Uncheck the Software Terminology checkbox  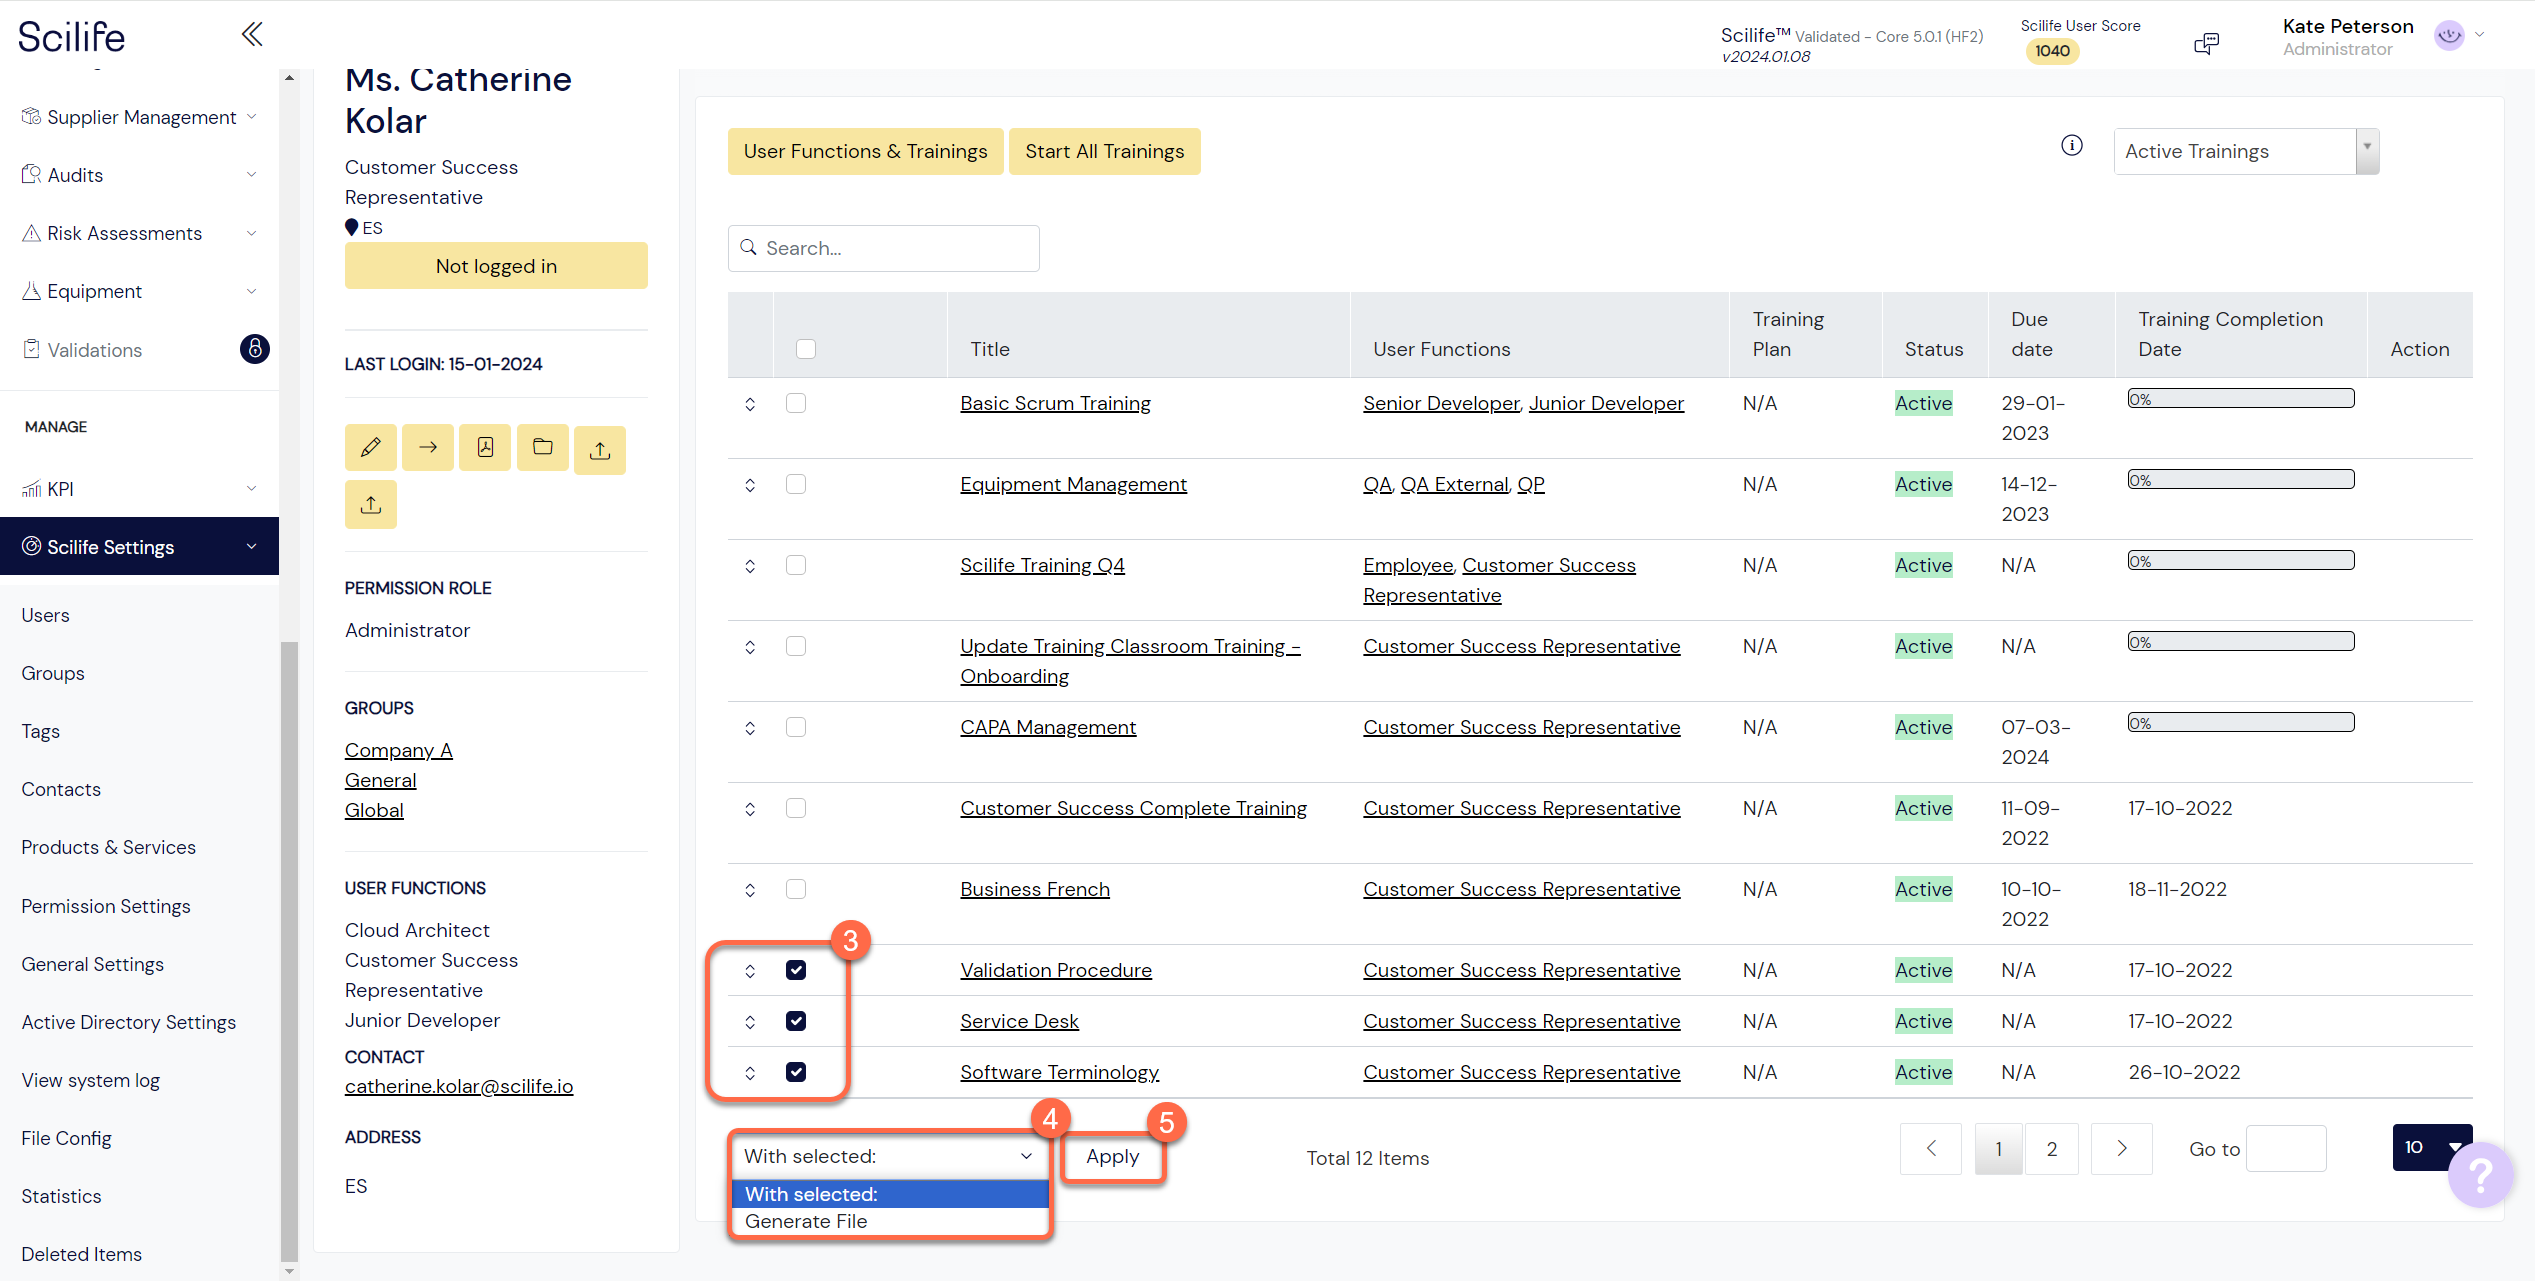[796, 1072]
